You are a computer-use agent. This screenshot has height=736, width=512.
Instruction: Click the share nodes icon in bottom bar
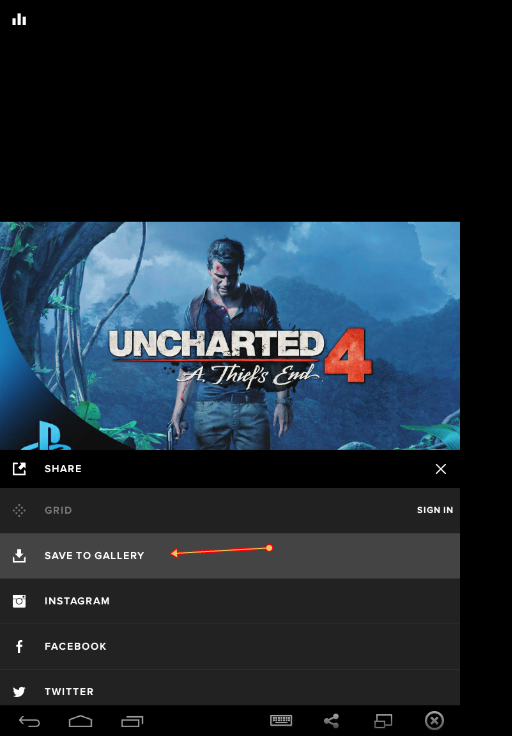[x=332, y=721]
